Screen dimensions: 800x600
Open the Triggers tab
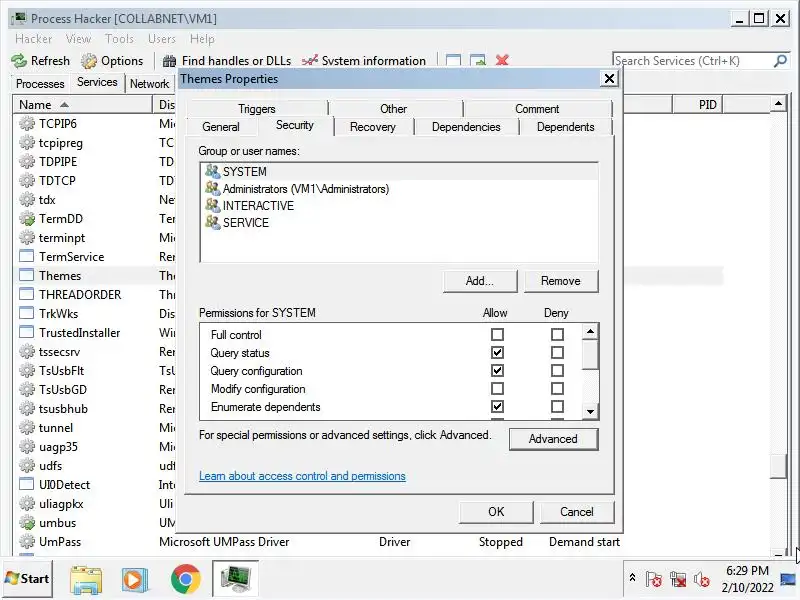pos(257,109)
